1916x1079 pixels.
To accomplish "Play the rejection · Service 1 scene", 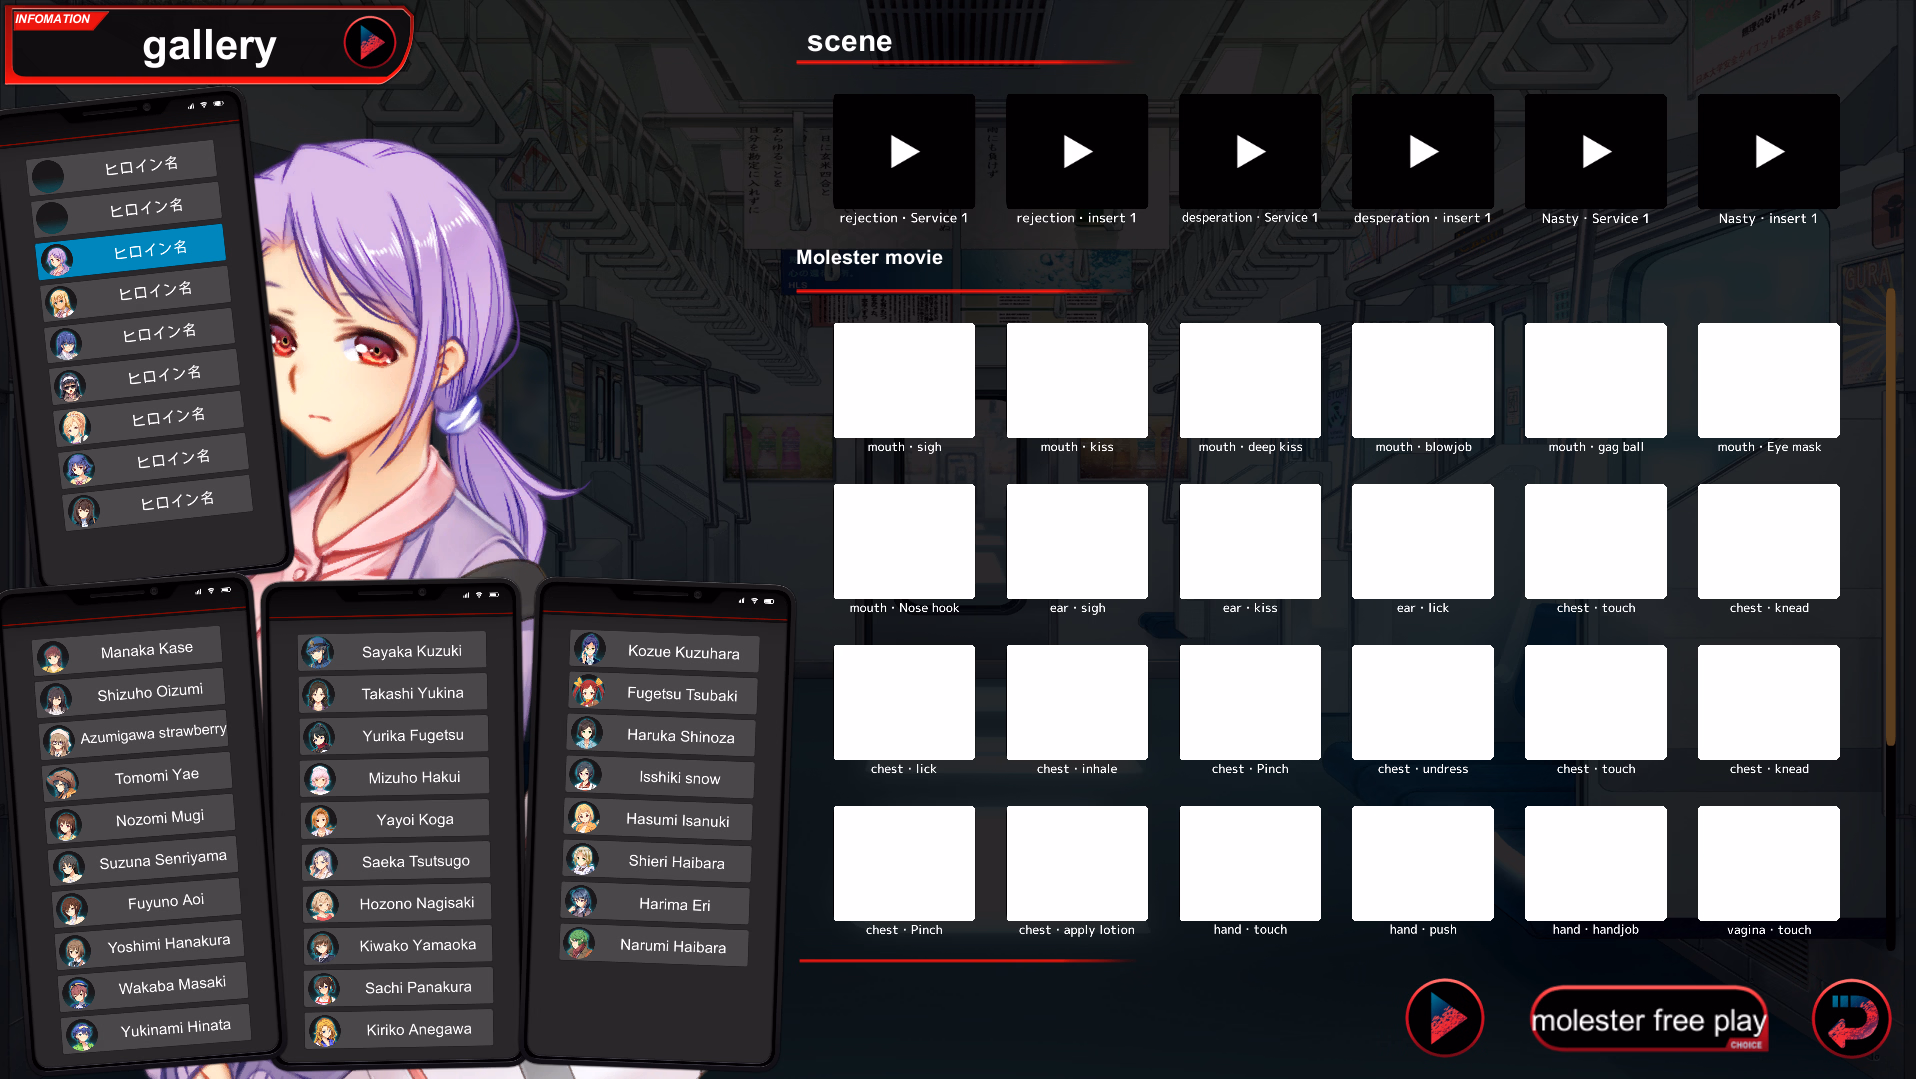I will 904,152.
